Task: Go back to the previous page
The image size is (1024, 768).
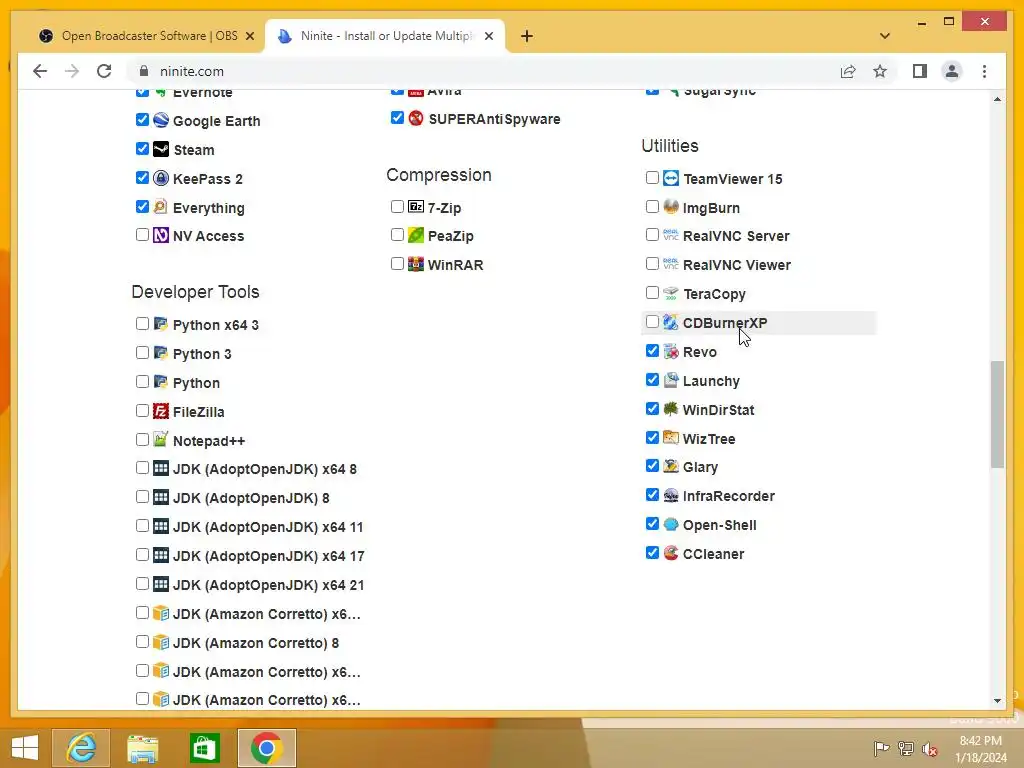Action: (x=40, y=71)
